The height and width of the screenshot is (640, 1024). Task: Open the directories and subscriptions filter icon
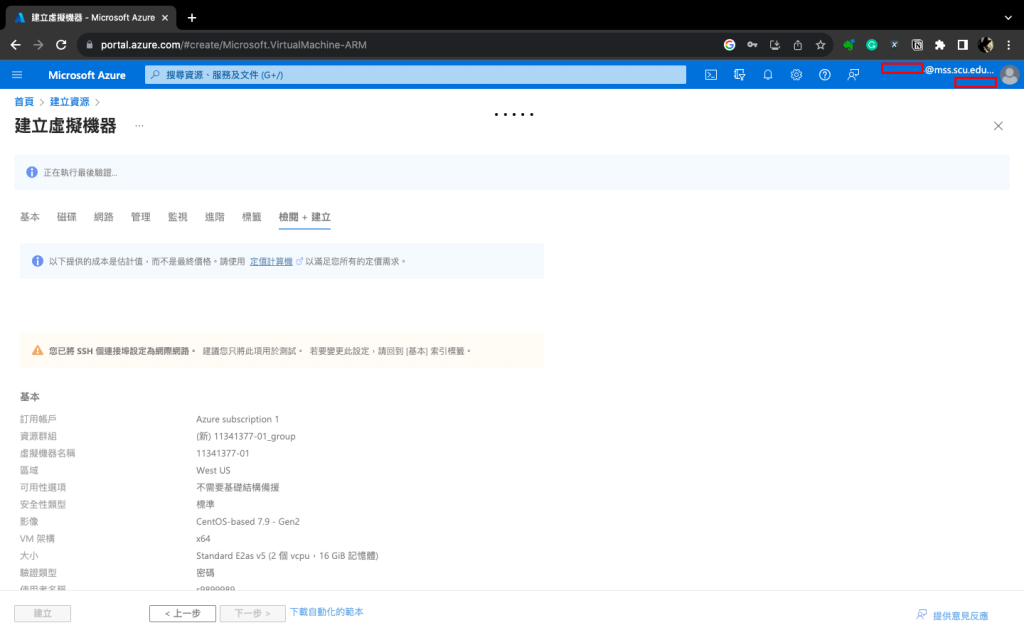point(739,75)
